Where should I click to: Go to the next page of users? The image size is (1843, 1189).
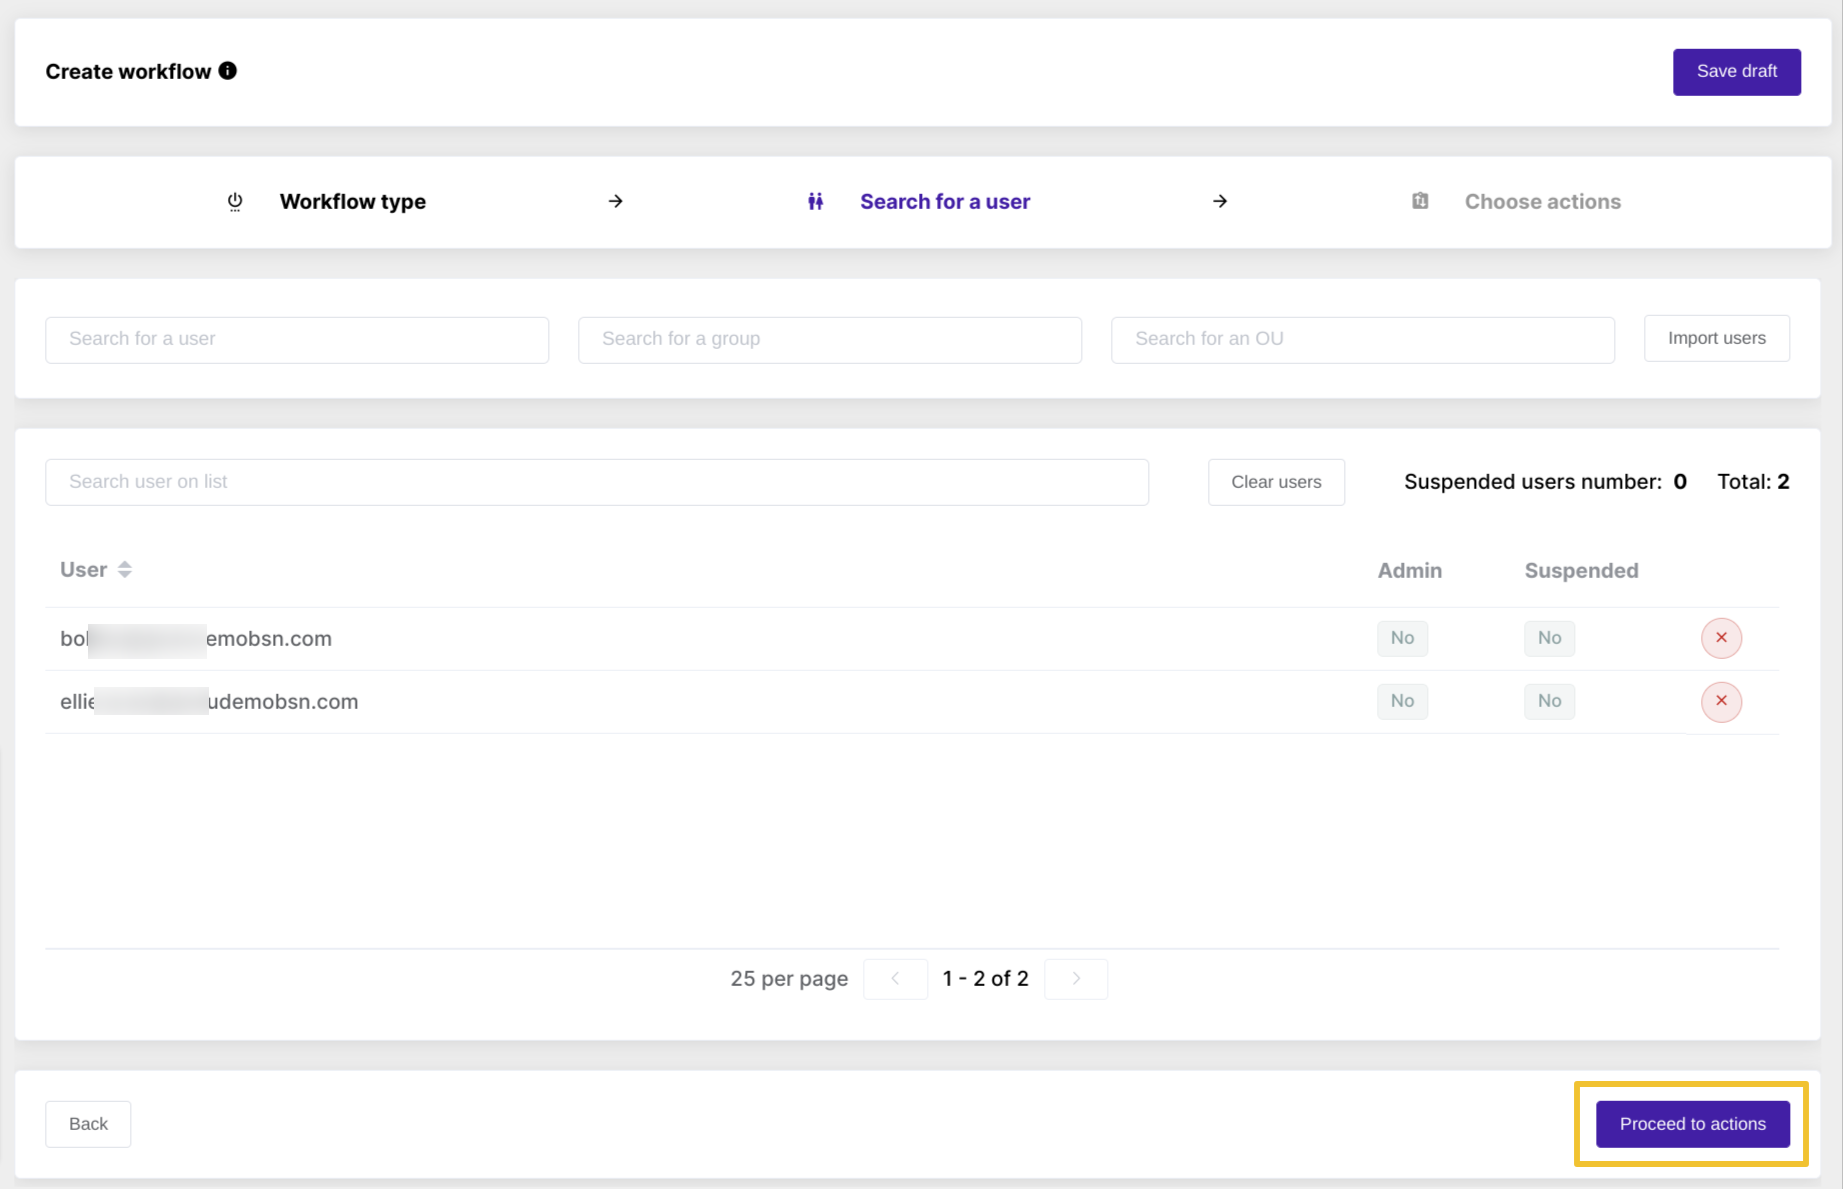[x=1076, y=979]
